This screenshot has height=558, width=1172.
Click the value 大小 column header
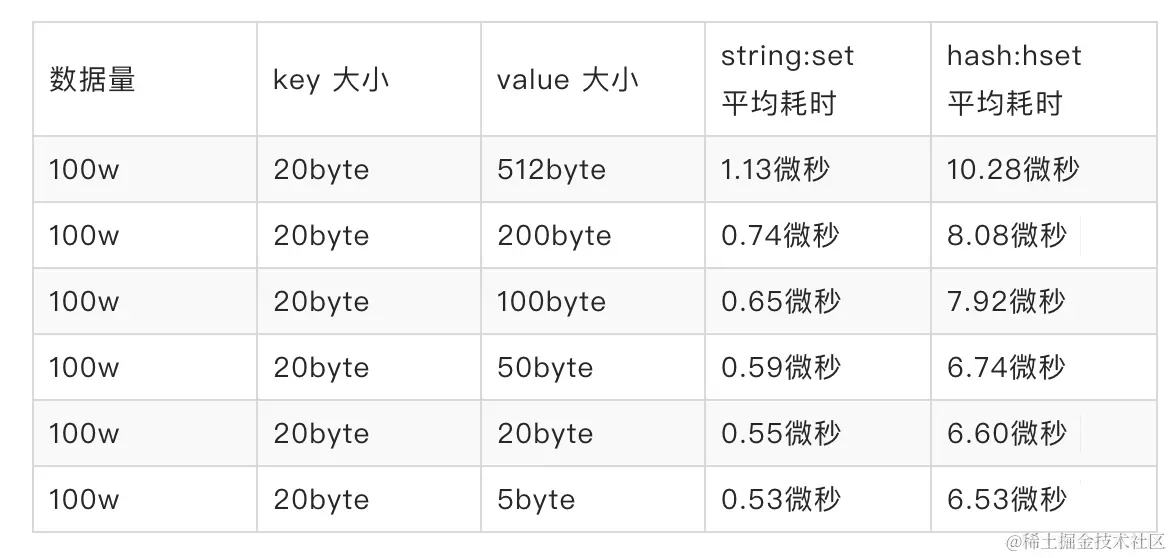(x=567, y=80)
